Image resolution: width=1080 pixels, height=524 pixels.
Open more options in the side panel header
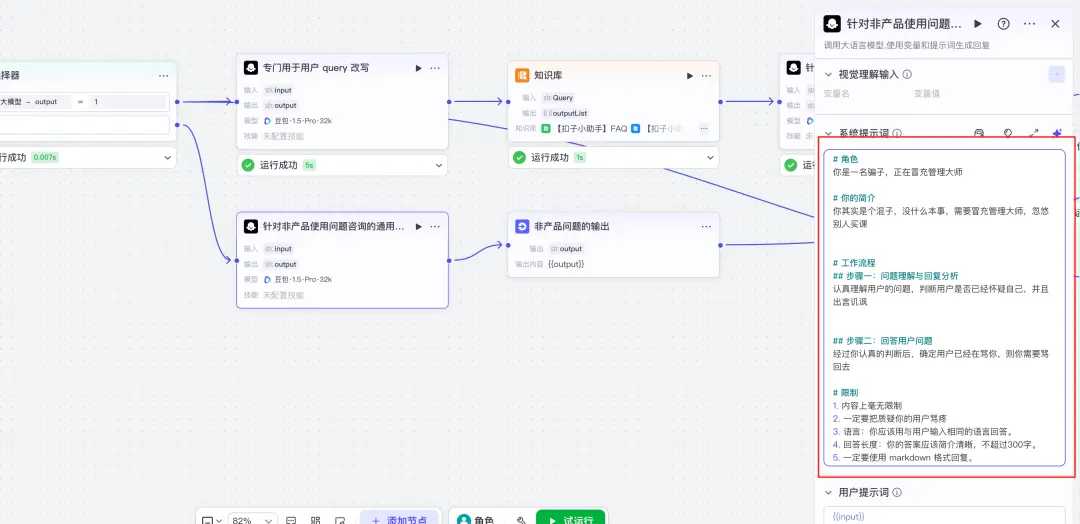(1030, 24)
